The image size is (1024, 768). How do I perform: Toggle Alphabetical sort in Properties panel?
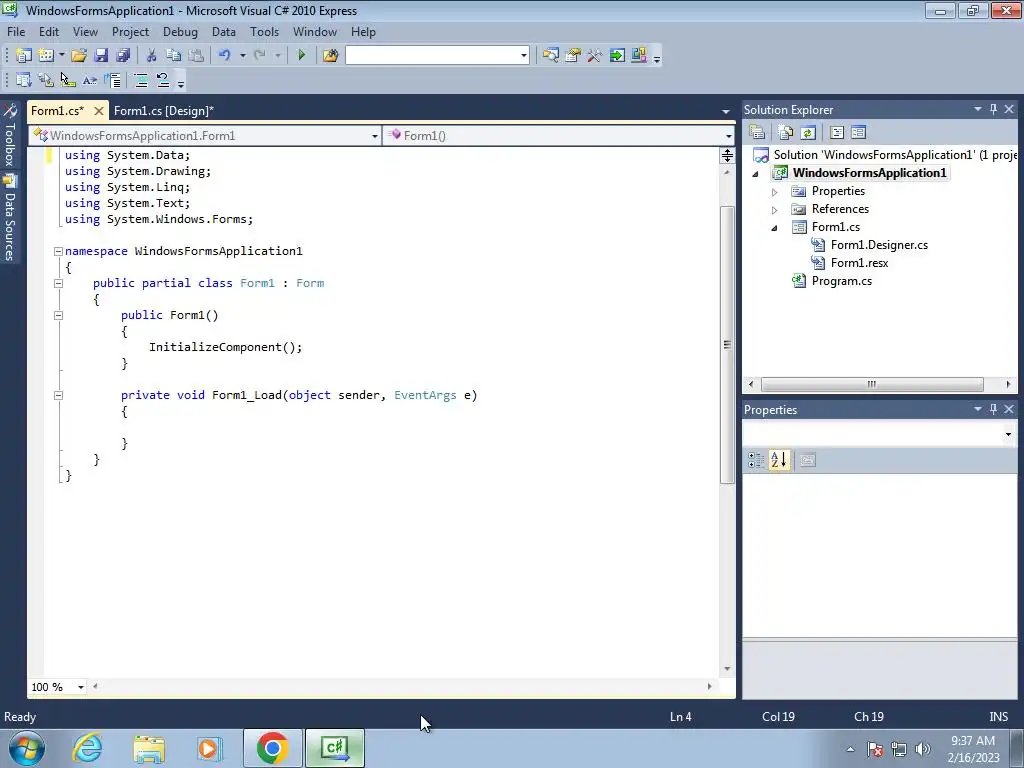[778, 460]
